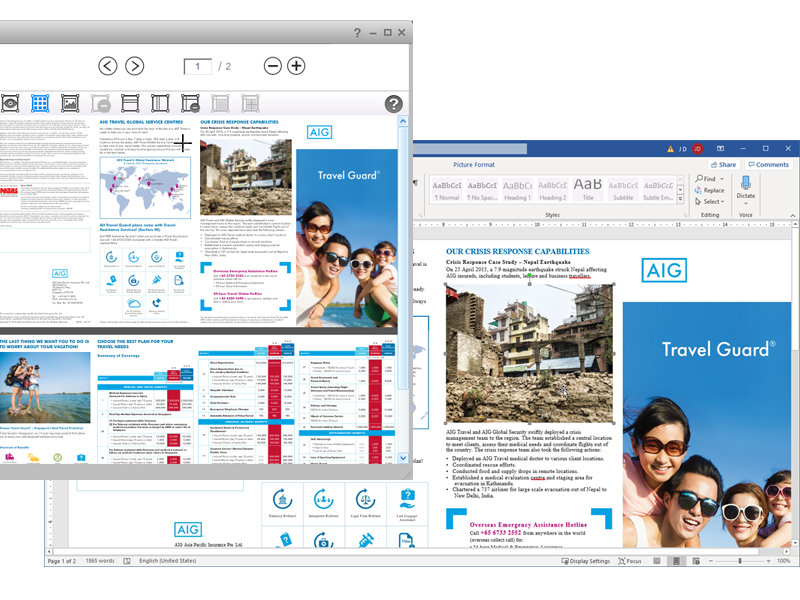Apply the Heading 1 style
Image resolution: width=800 pixels, height=600 pixels.
tap(517, 190)
